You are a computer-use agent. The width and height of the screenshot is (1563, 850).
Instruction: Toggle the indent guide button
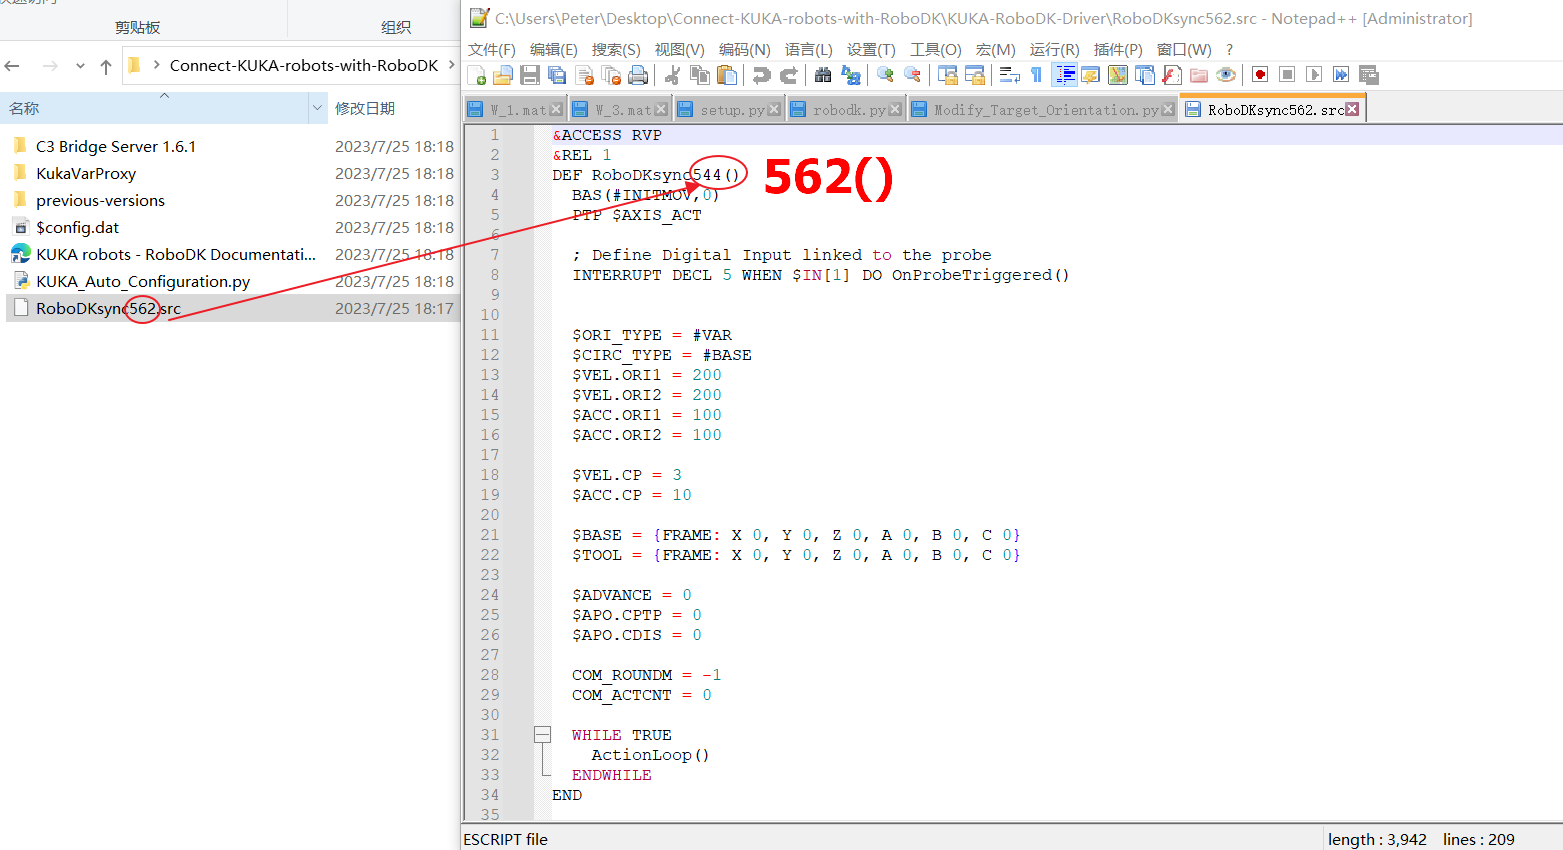click(x=1065, y=75)
